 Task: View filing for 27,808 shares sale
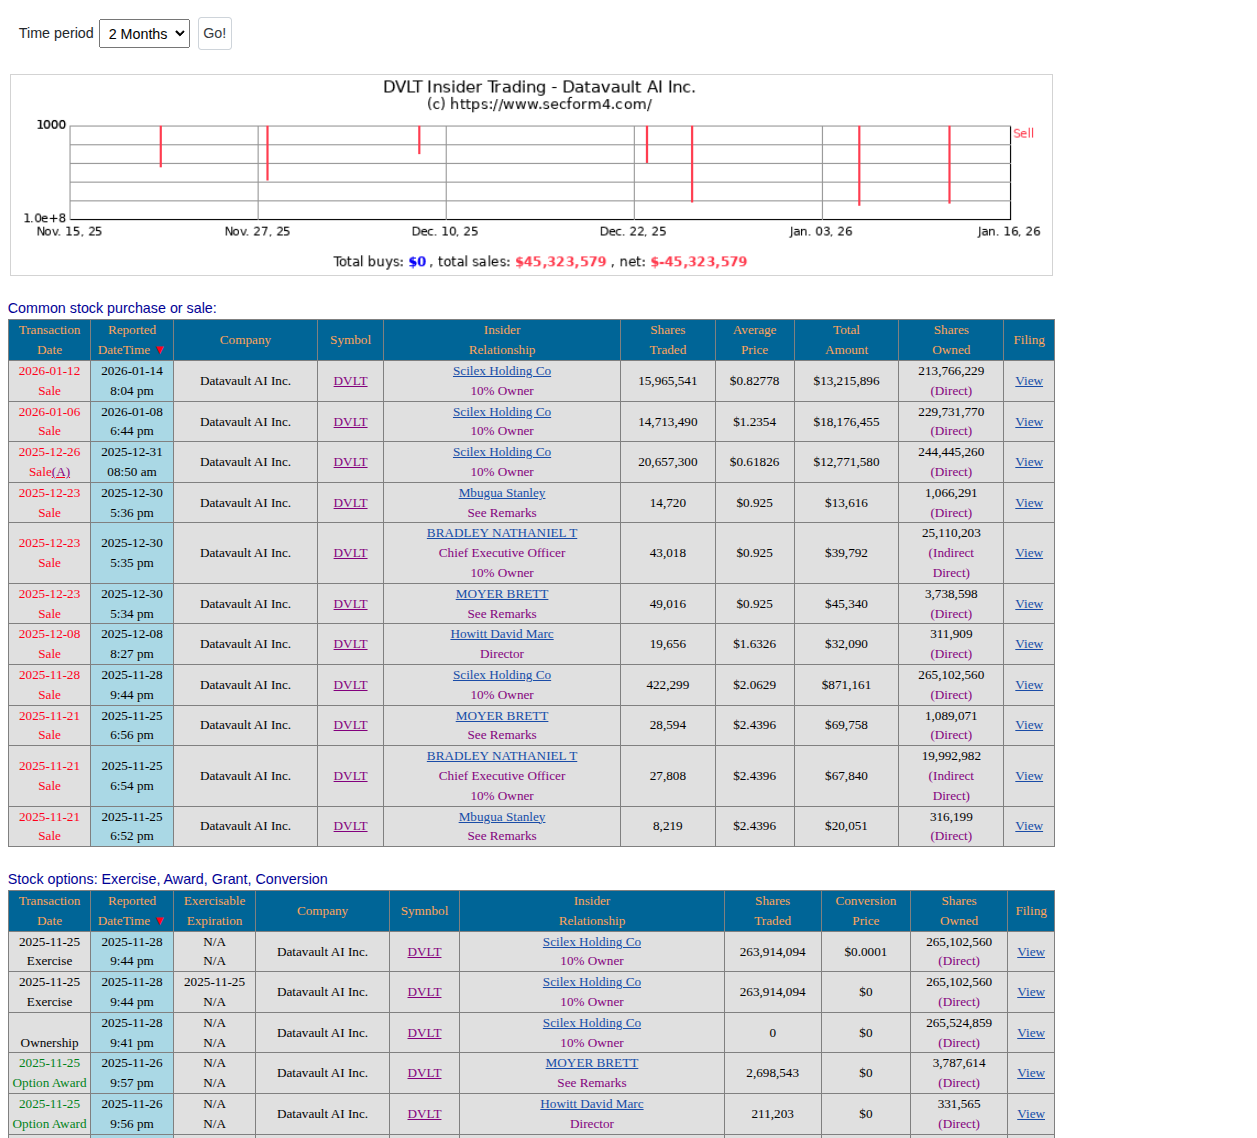[1029, 776]
